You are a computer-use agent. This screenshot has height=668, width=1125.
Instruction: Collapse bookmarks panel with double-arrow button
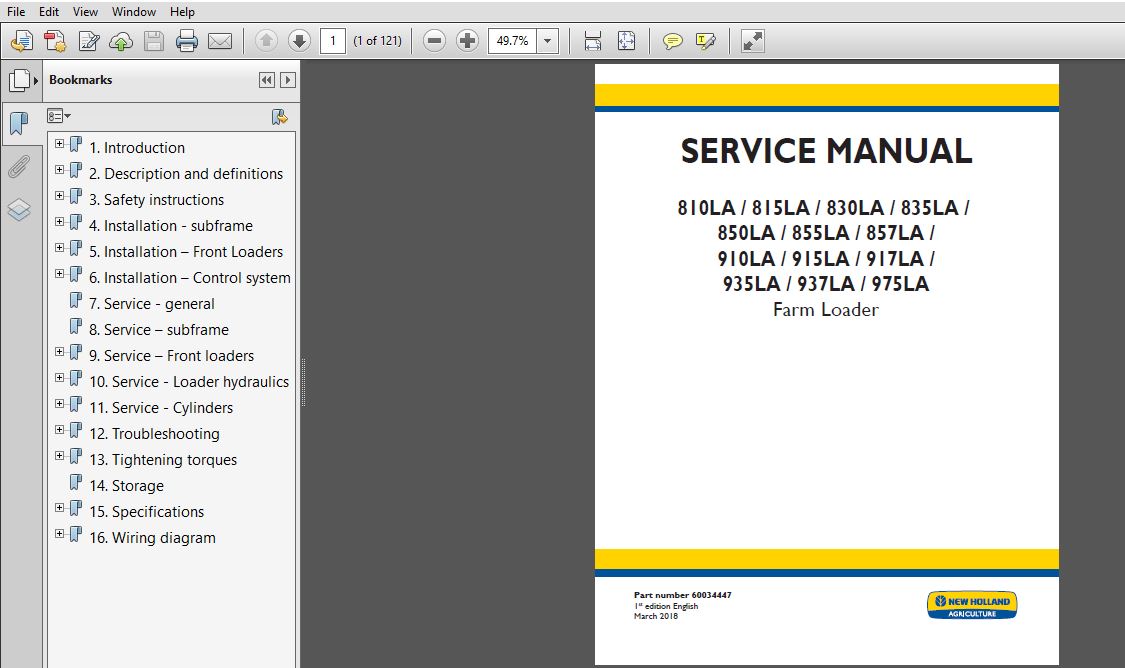267,80
